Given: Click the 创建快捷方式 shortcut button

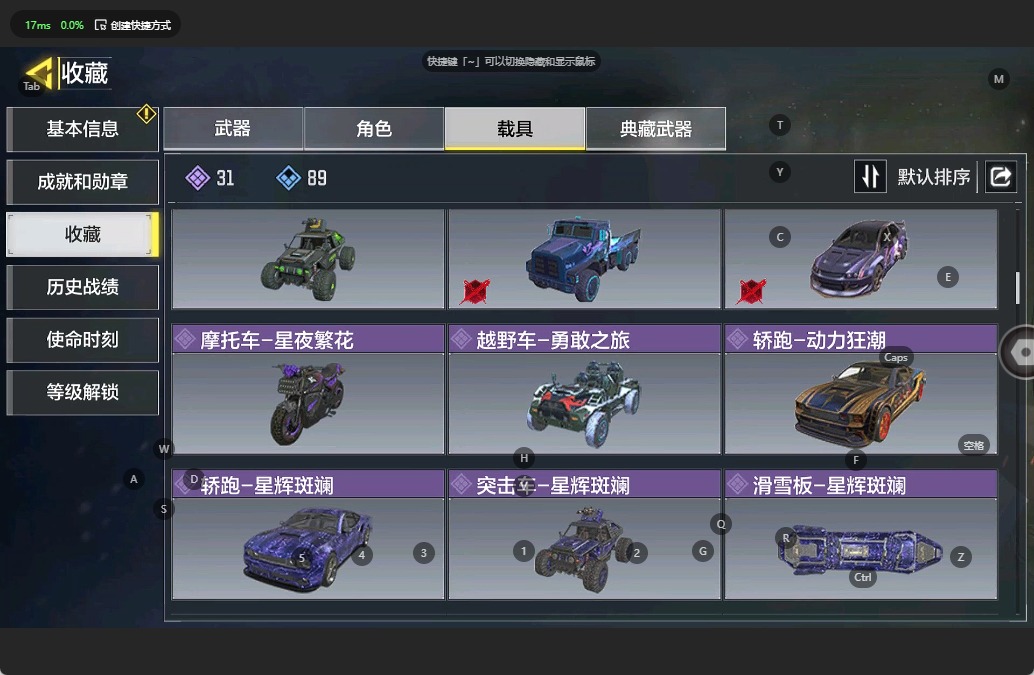Looking at the screenshot, I should coord(133,25).
